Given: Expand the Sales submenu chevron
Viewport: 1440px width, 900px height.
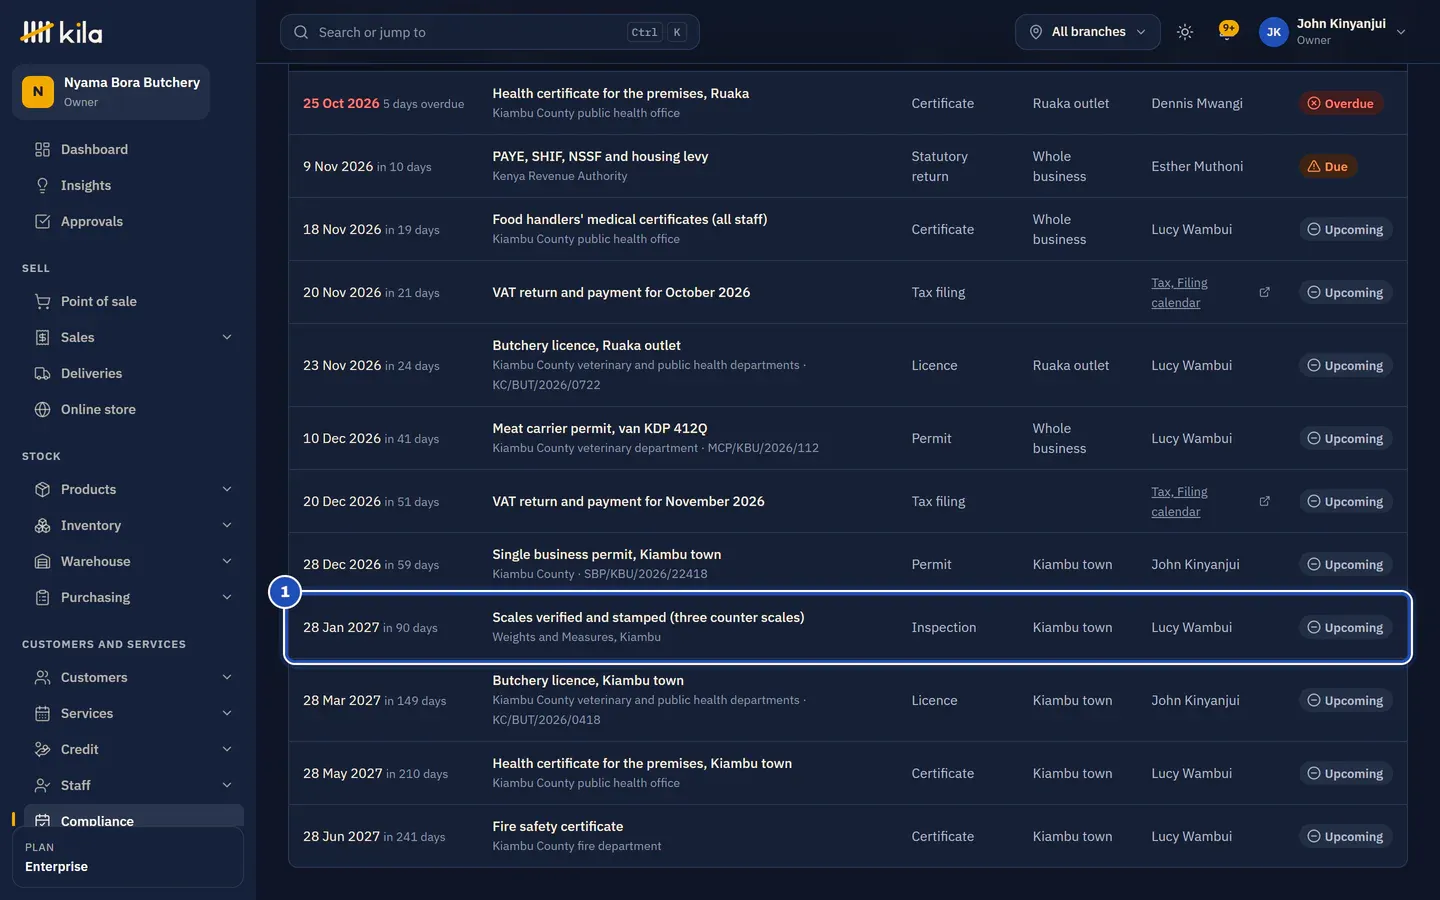Looking at the screenshot, I should click(227, 337).
